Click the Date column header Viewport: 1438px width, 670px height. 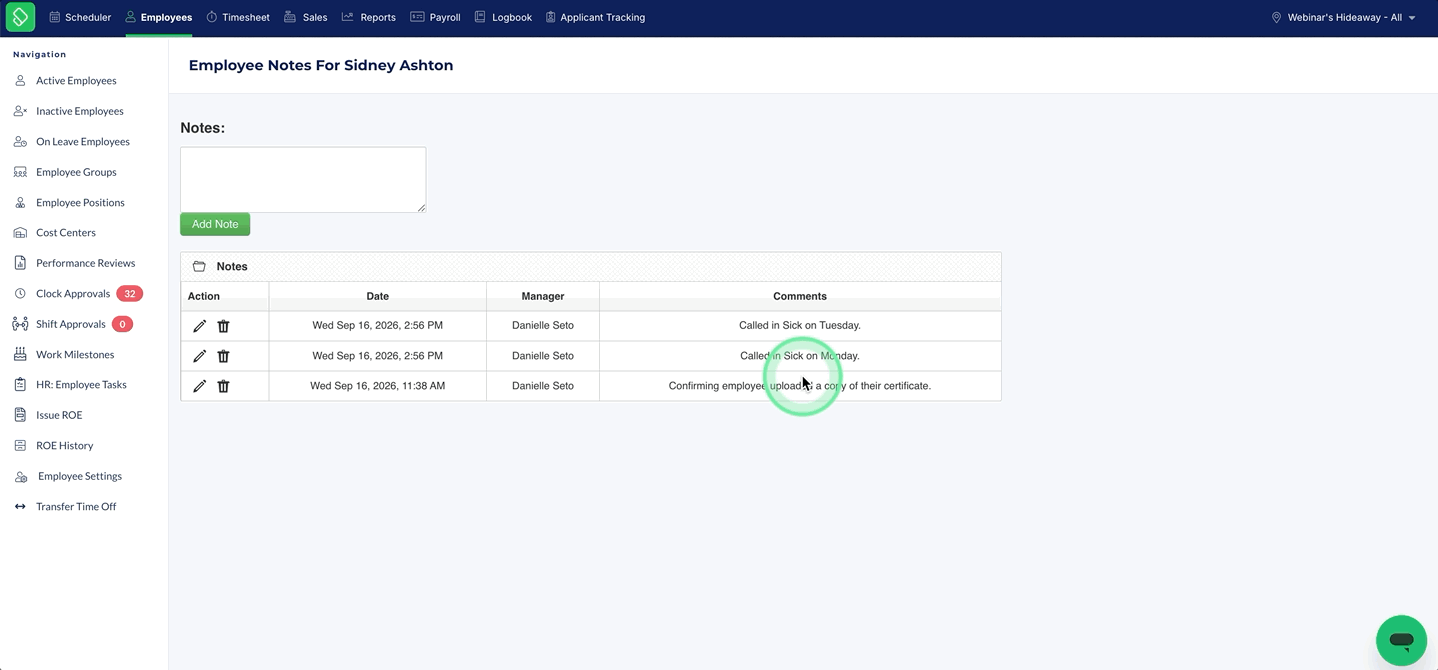point(377,296)
